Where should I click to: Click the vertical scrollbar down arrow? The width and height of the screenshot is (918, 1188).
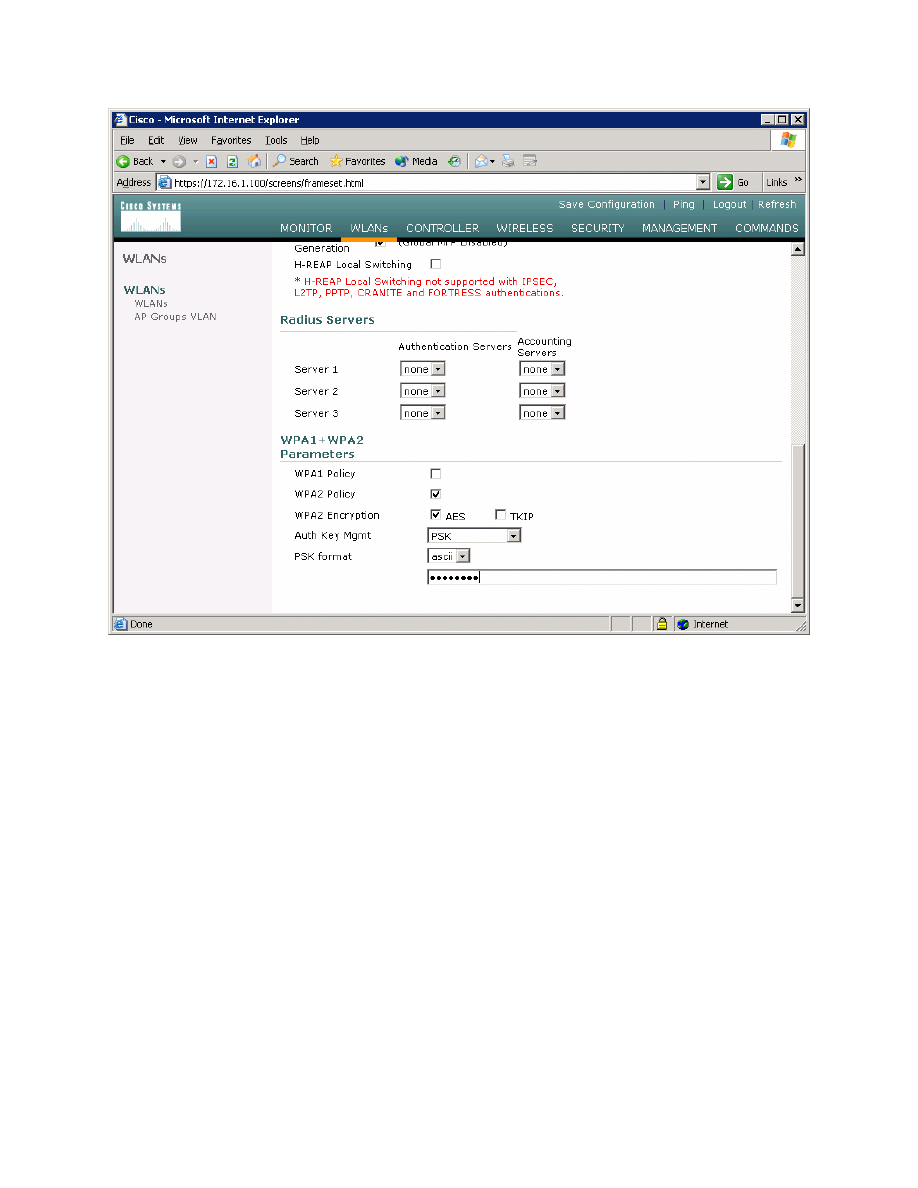(797, 605)
